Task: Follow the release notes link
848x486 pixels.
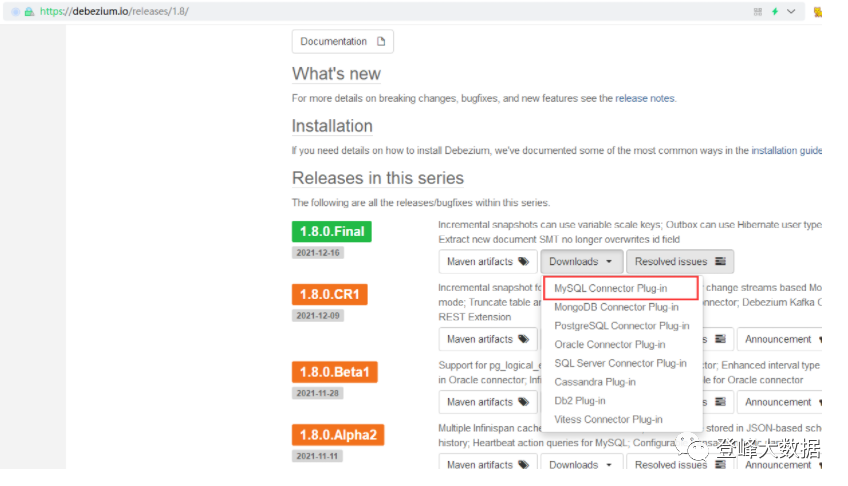Action: pyautogui.click(x=645, y=98)
